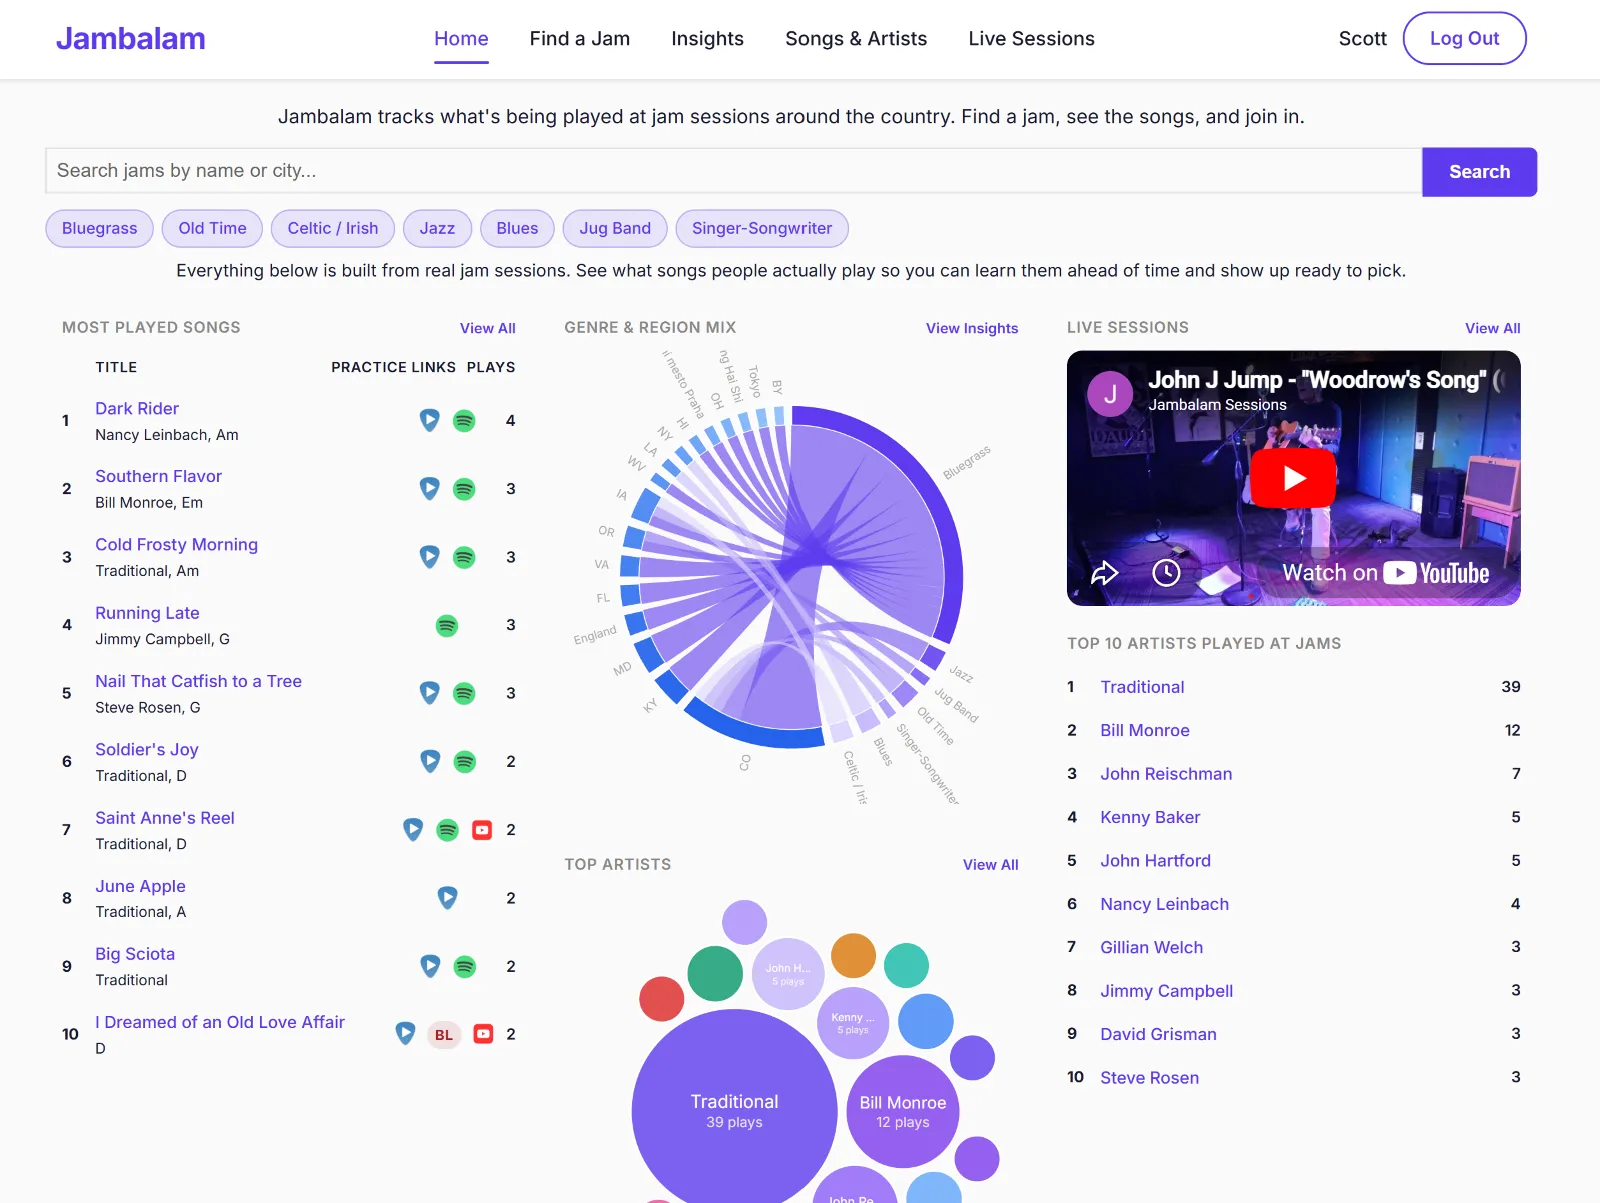This screenshot has width=1600, height=1203.
Task: Open guitar pick practice link for Dark Rider
Action: 430,420
